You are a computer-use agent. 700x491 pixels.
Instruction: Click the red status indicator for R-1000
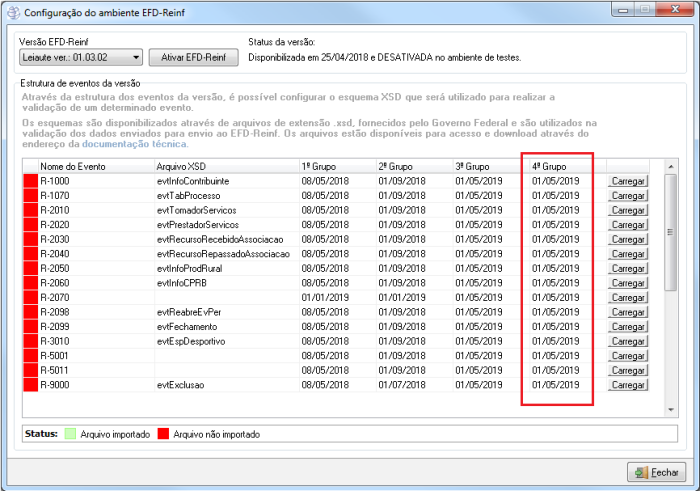pos(30,181)
